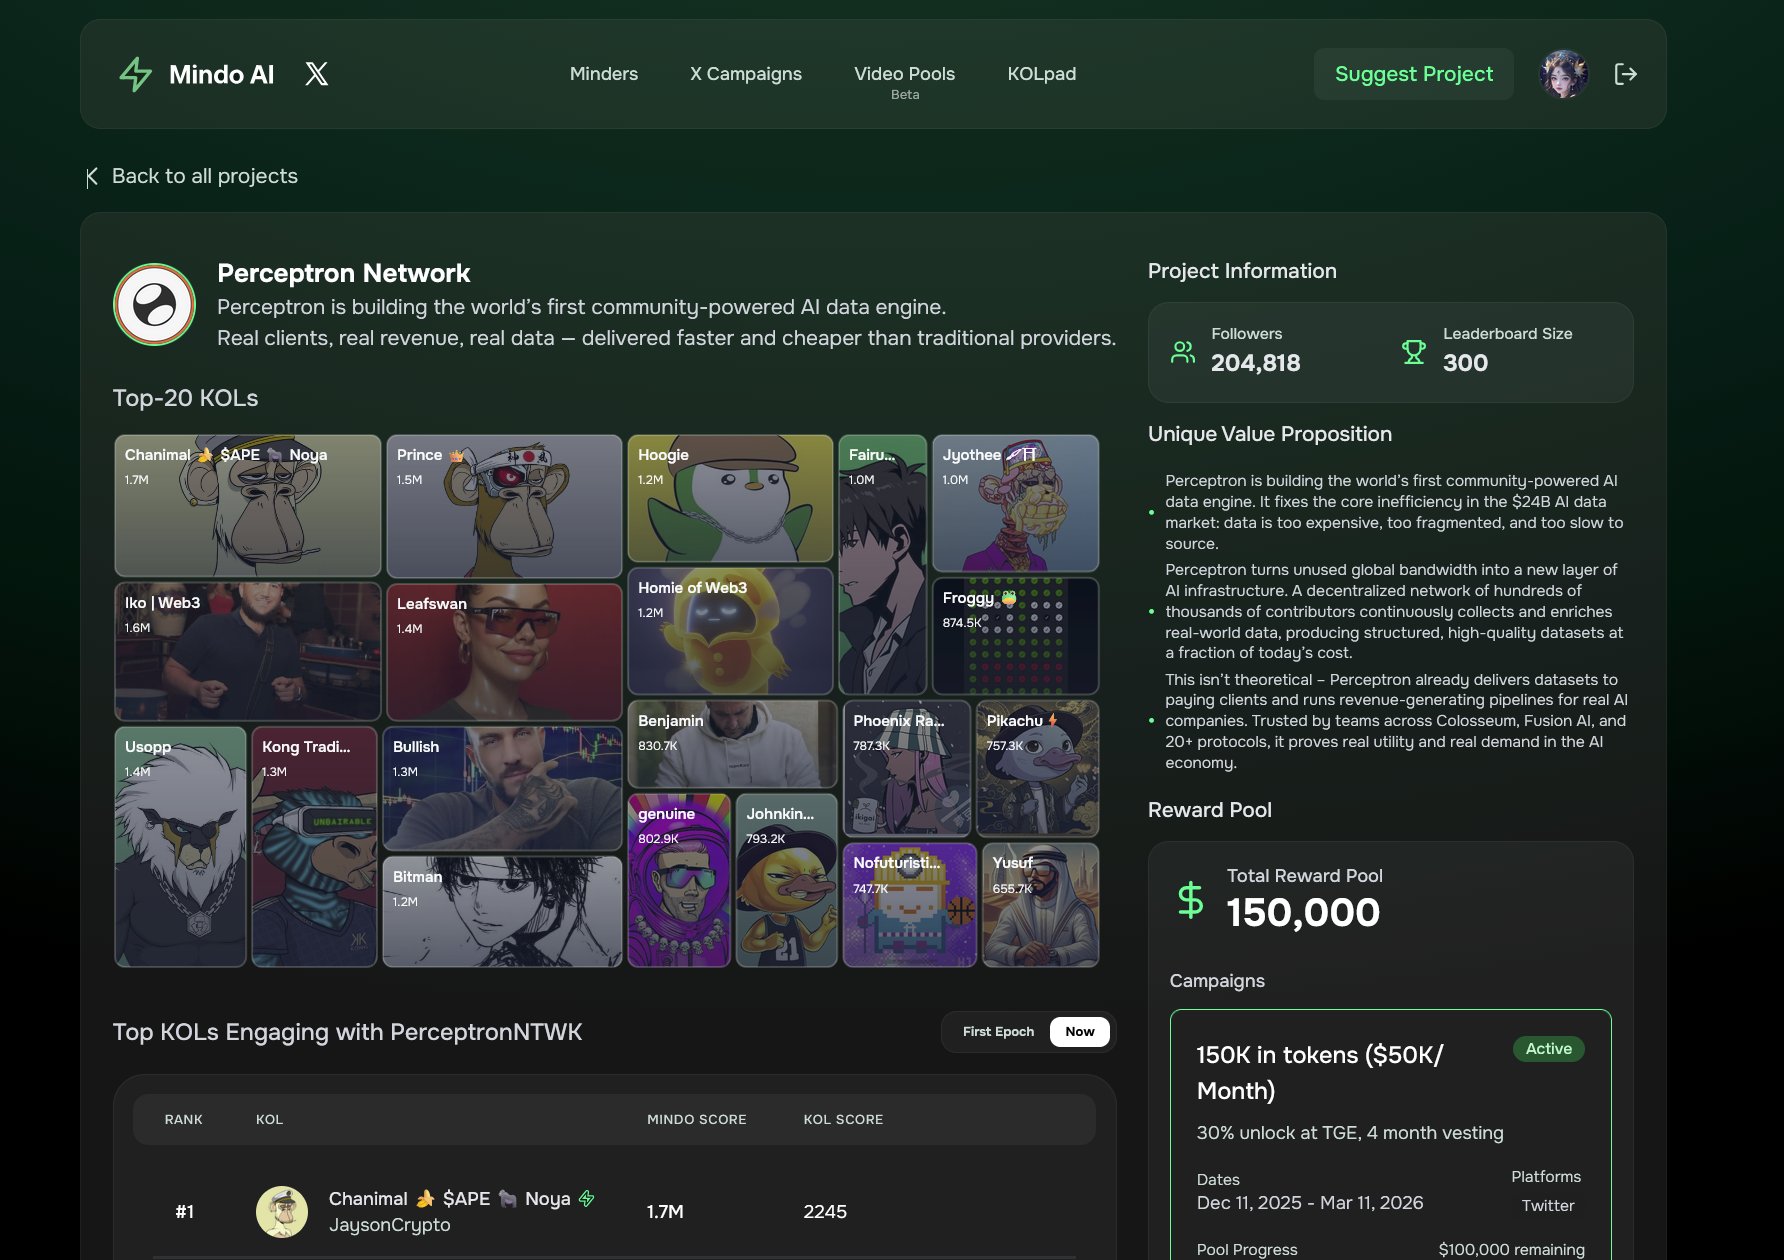Image resolution: width=1784 pixels, height=1260 pixels.
Task: Select the Leafswan KOL card
Action: point(504,652)
